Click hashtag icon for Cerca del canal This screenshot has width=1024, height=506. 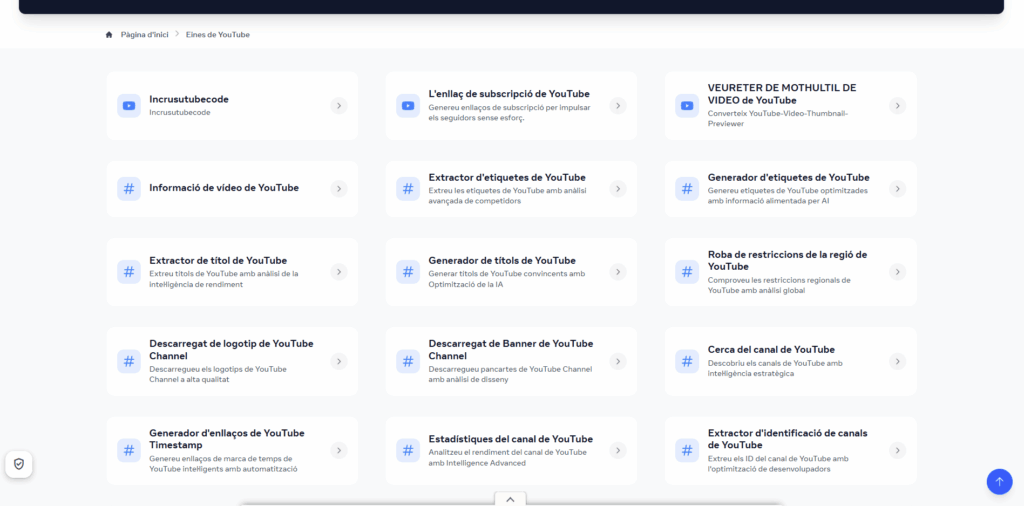[687, 361]
